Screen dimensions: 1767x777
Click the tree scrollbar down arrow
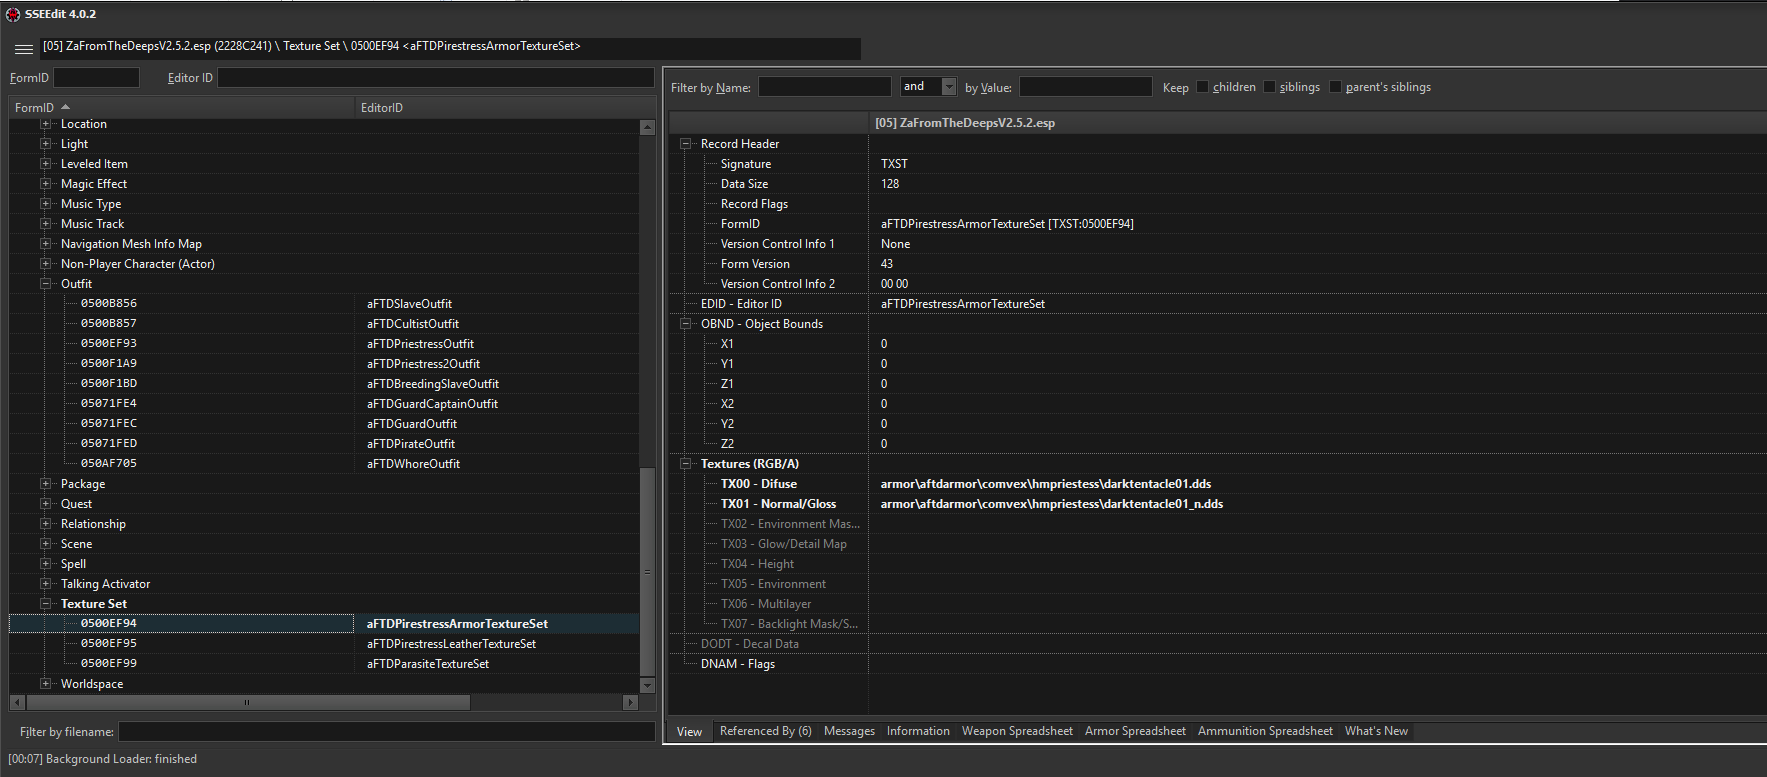tap(647, 685)
